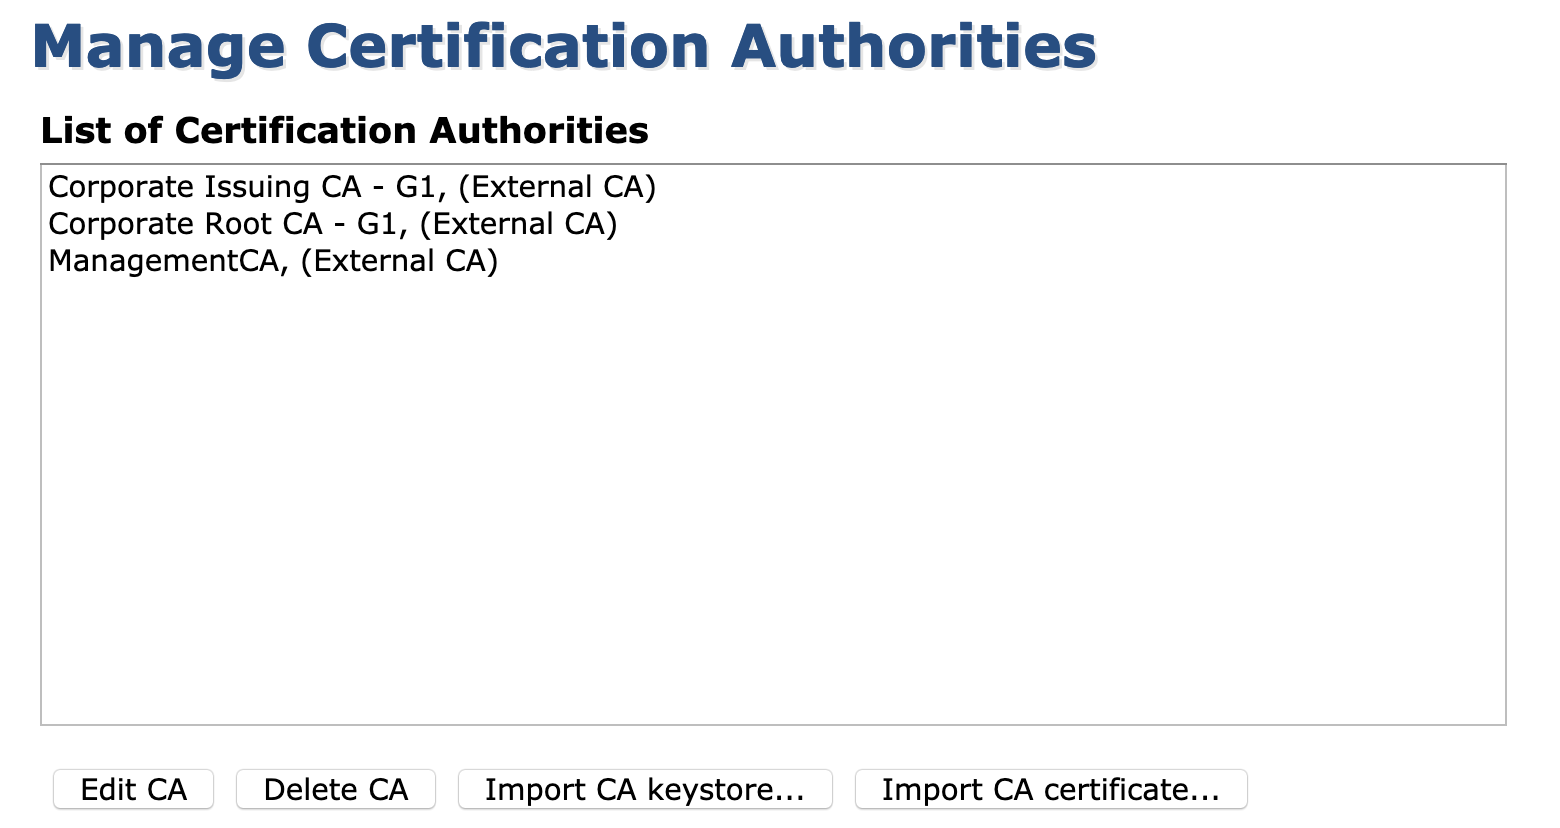The image size is (1560, 828).
Task: Choose the second certification authority listed
Action: 333,224
